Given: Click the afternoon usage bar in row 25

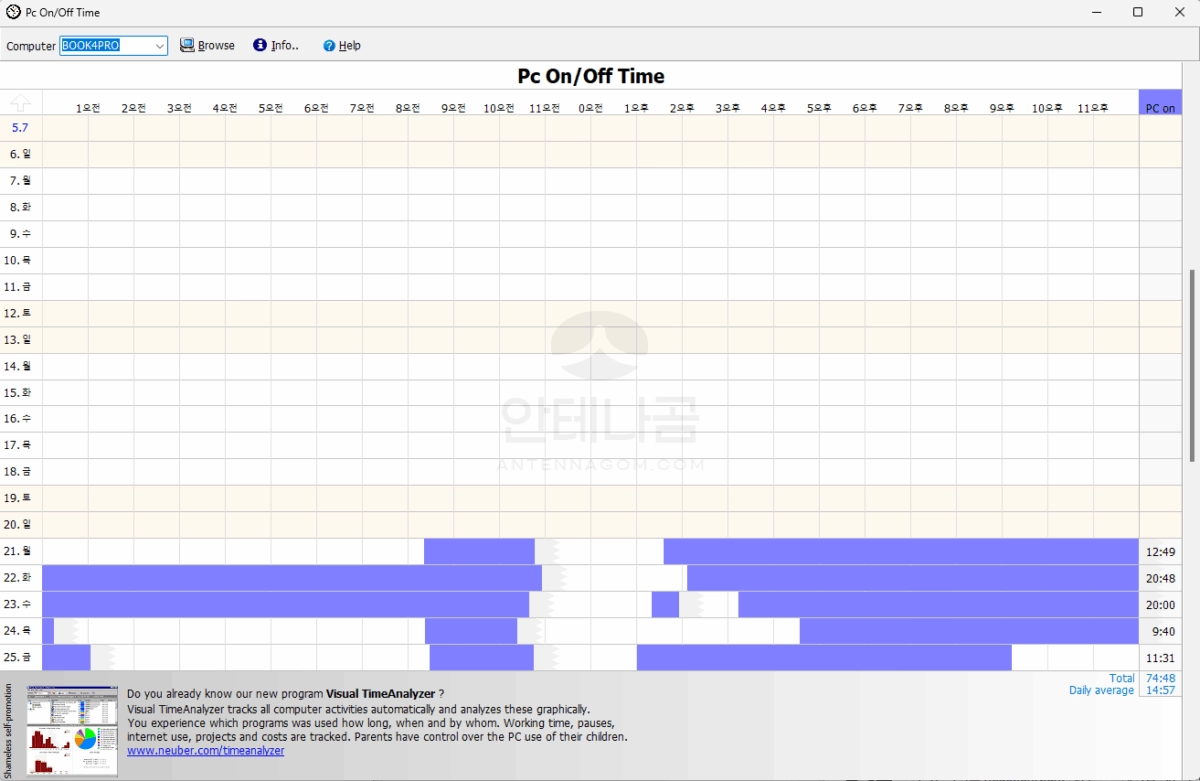Looking at the screenshot, I should tap(824, 657).
